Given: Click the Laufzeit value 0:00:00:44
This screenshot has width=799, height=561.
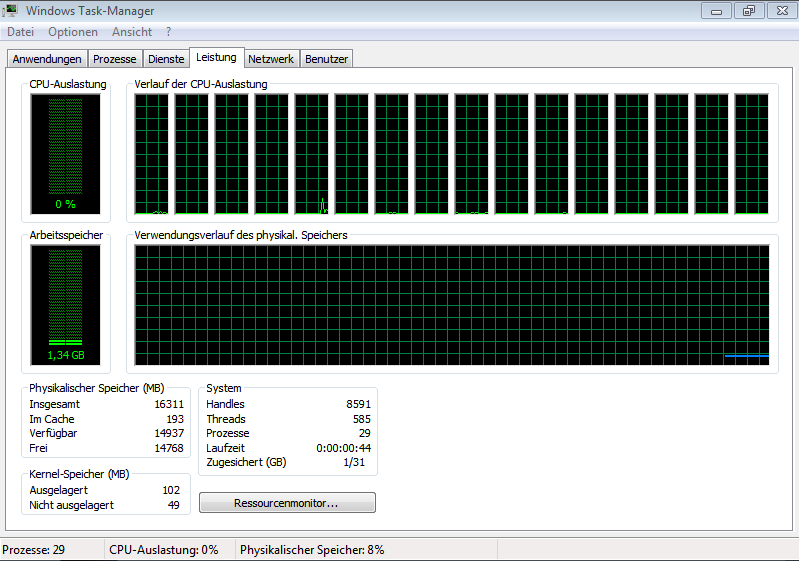Looking at the screenshot, I should 343,448.
